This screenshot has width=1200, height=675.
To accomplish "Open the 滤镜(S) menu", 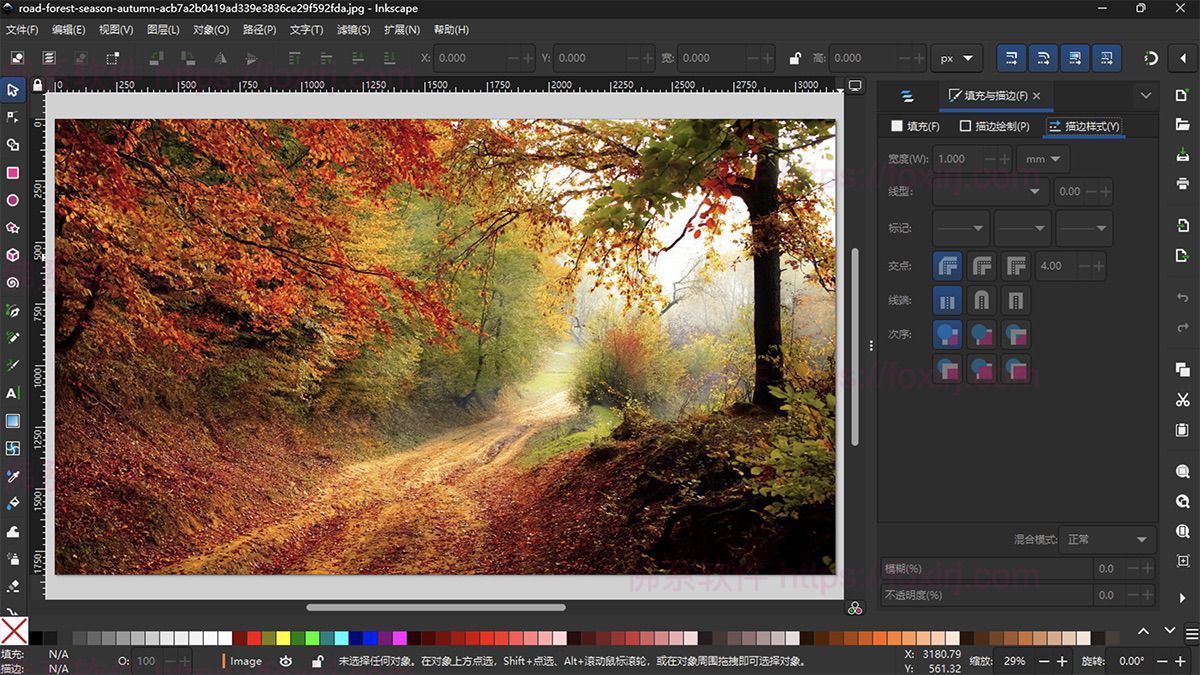I will point(353,30).
